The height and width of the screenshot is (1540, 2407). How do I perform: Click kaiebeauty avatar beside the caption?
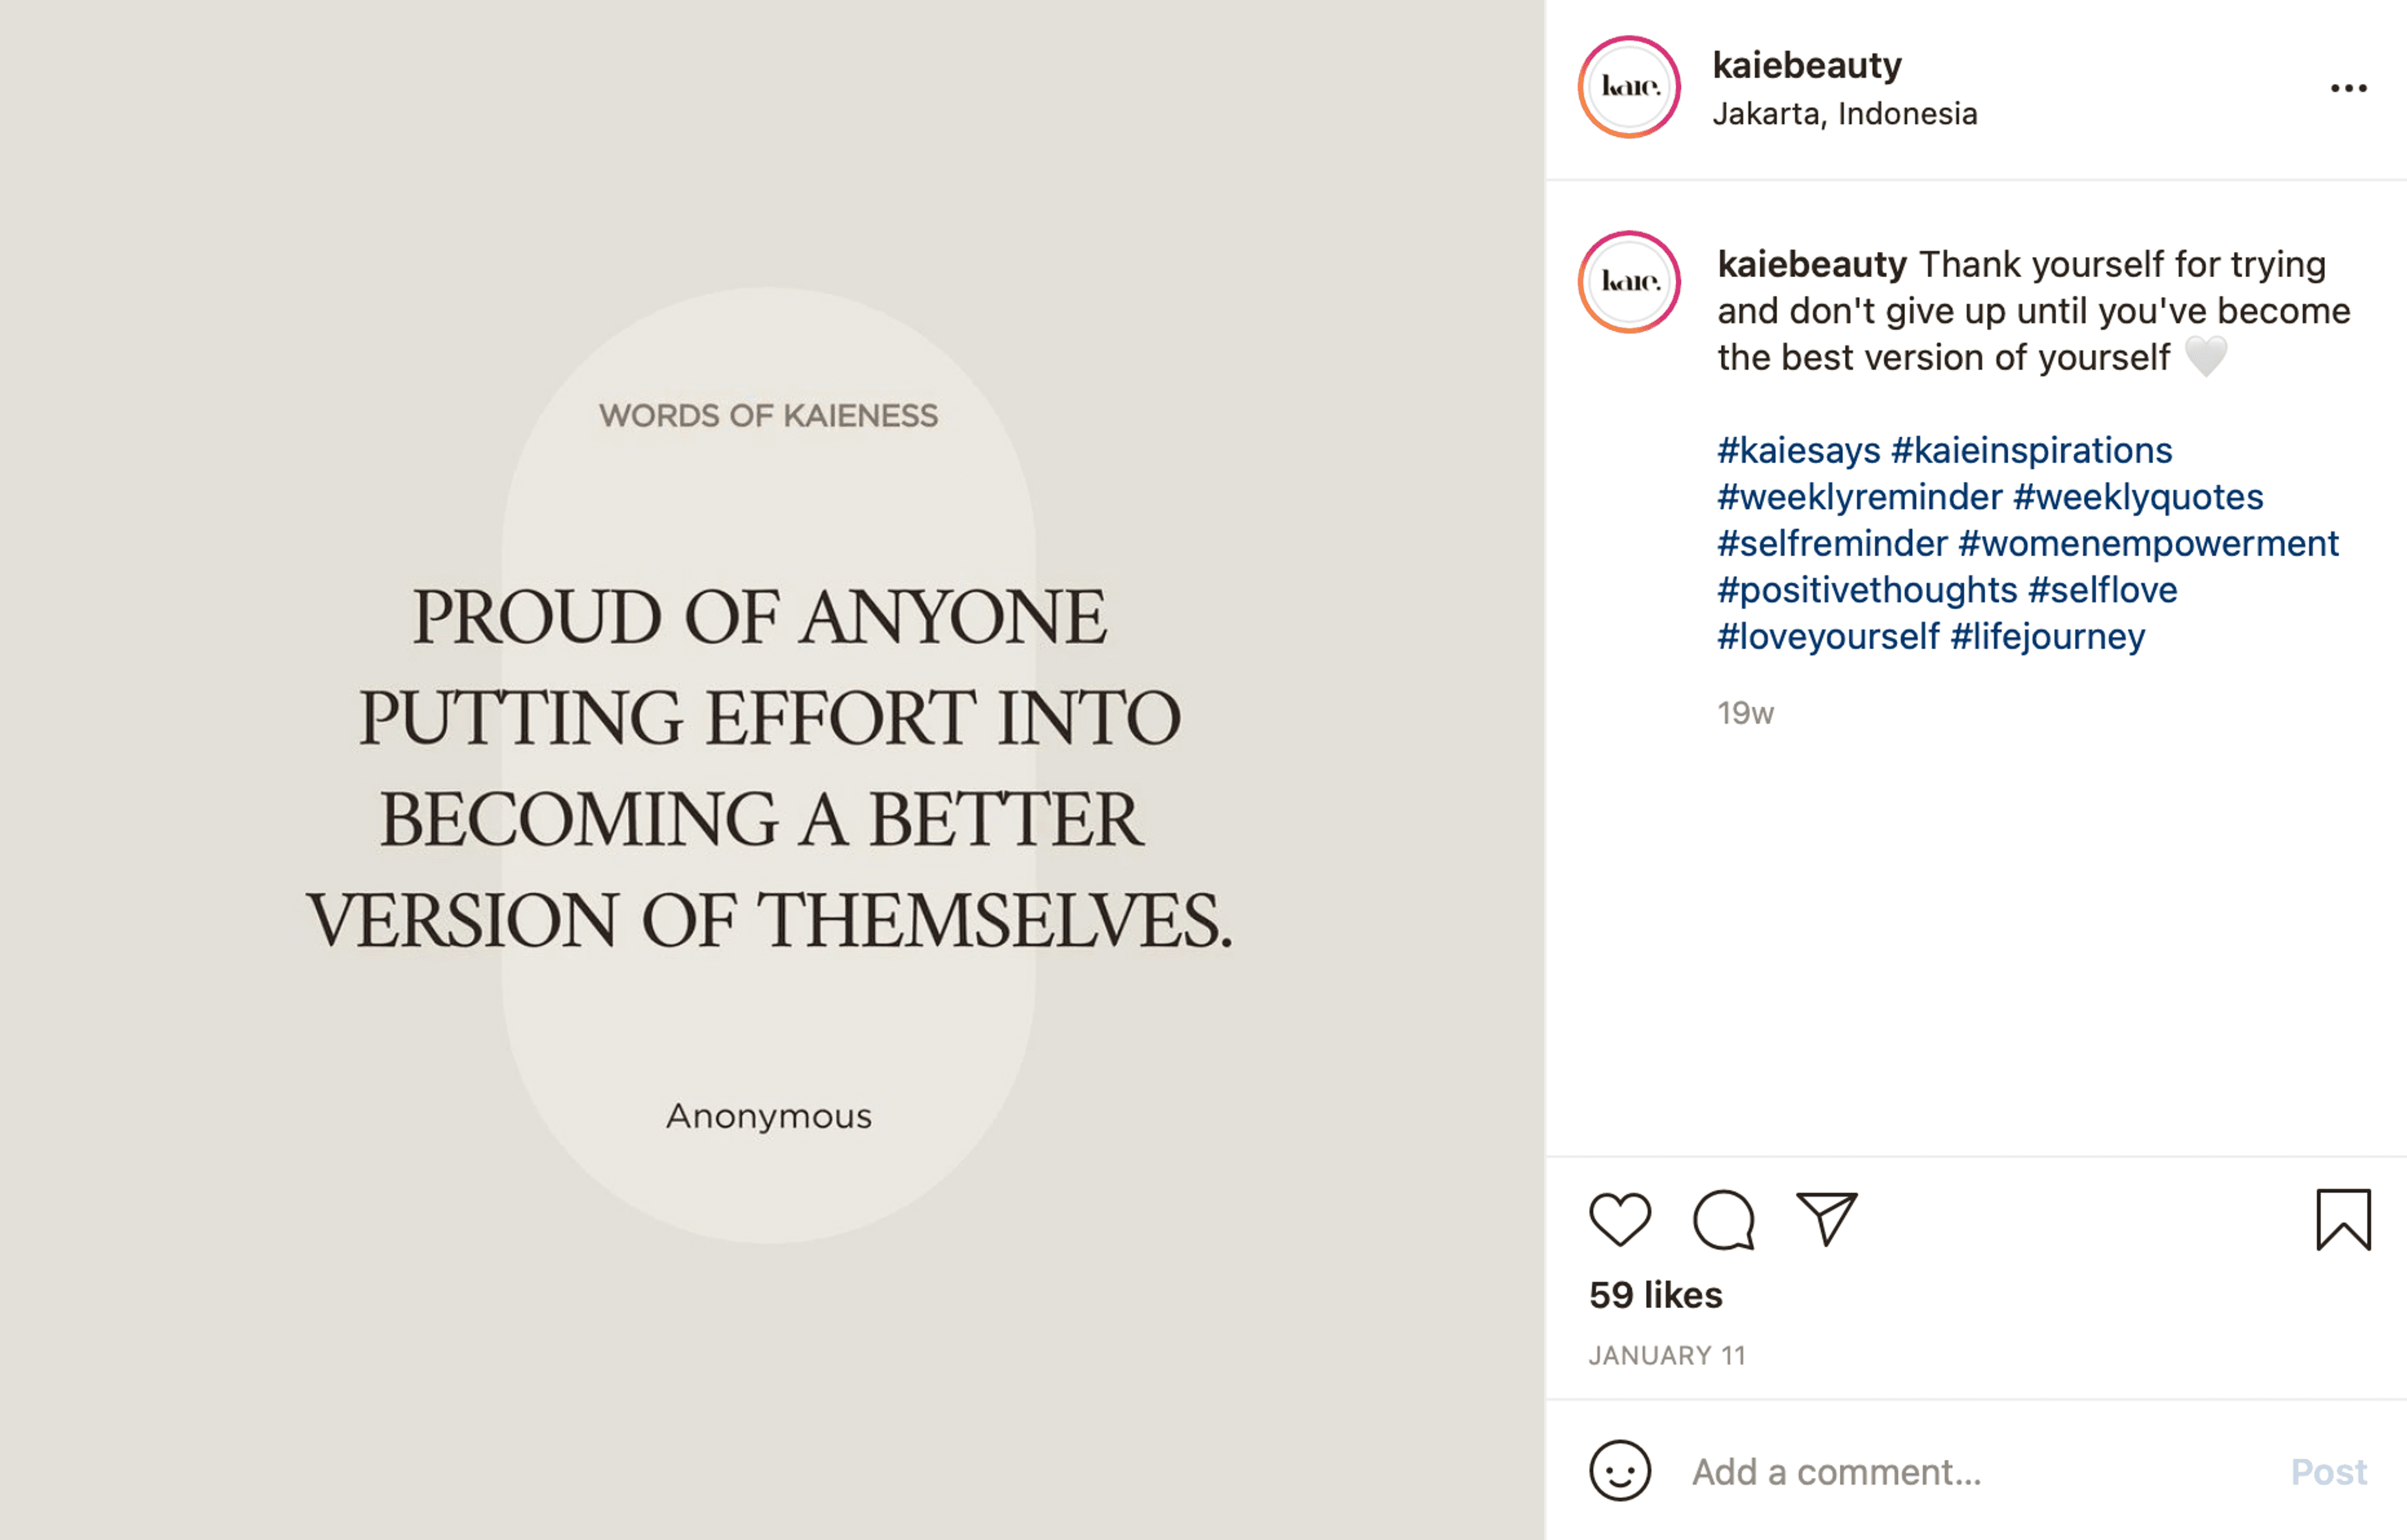(1629, 282)
